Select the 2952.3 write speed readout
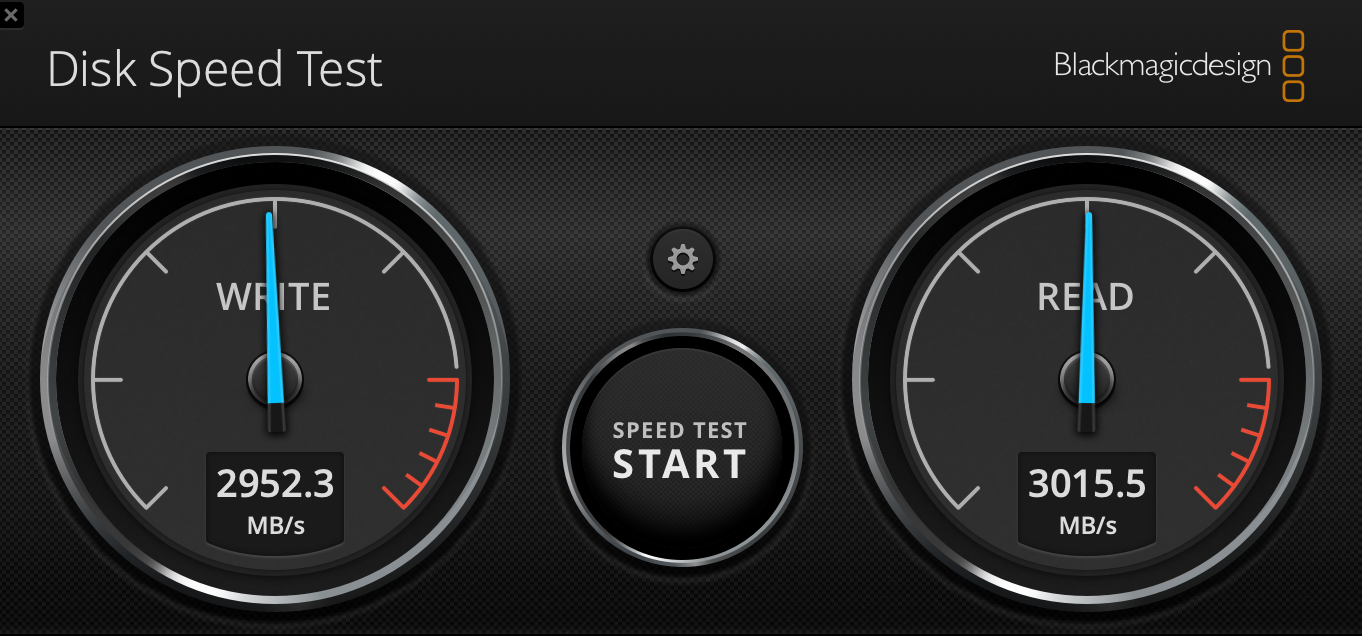This screenshot has height=636, width=1362. click(x=275, y=484)
